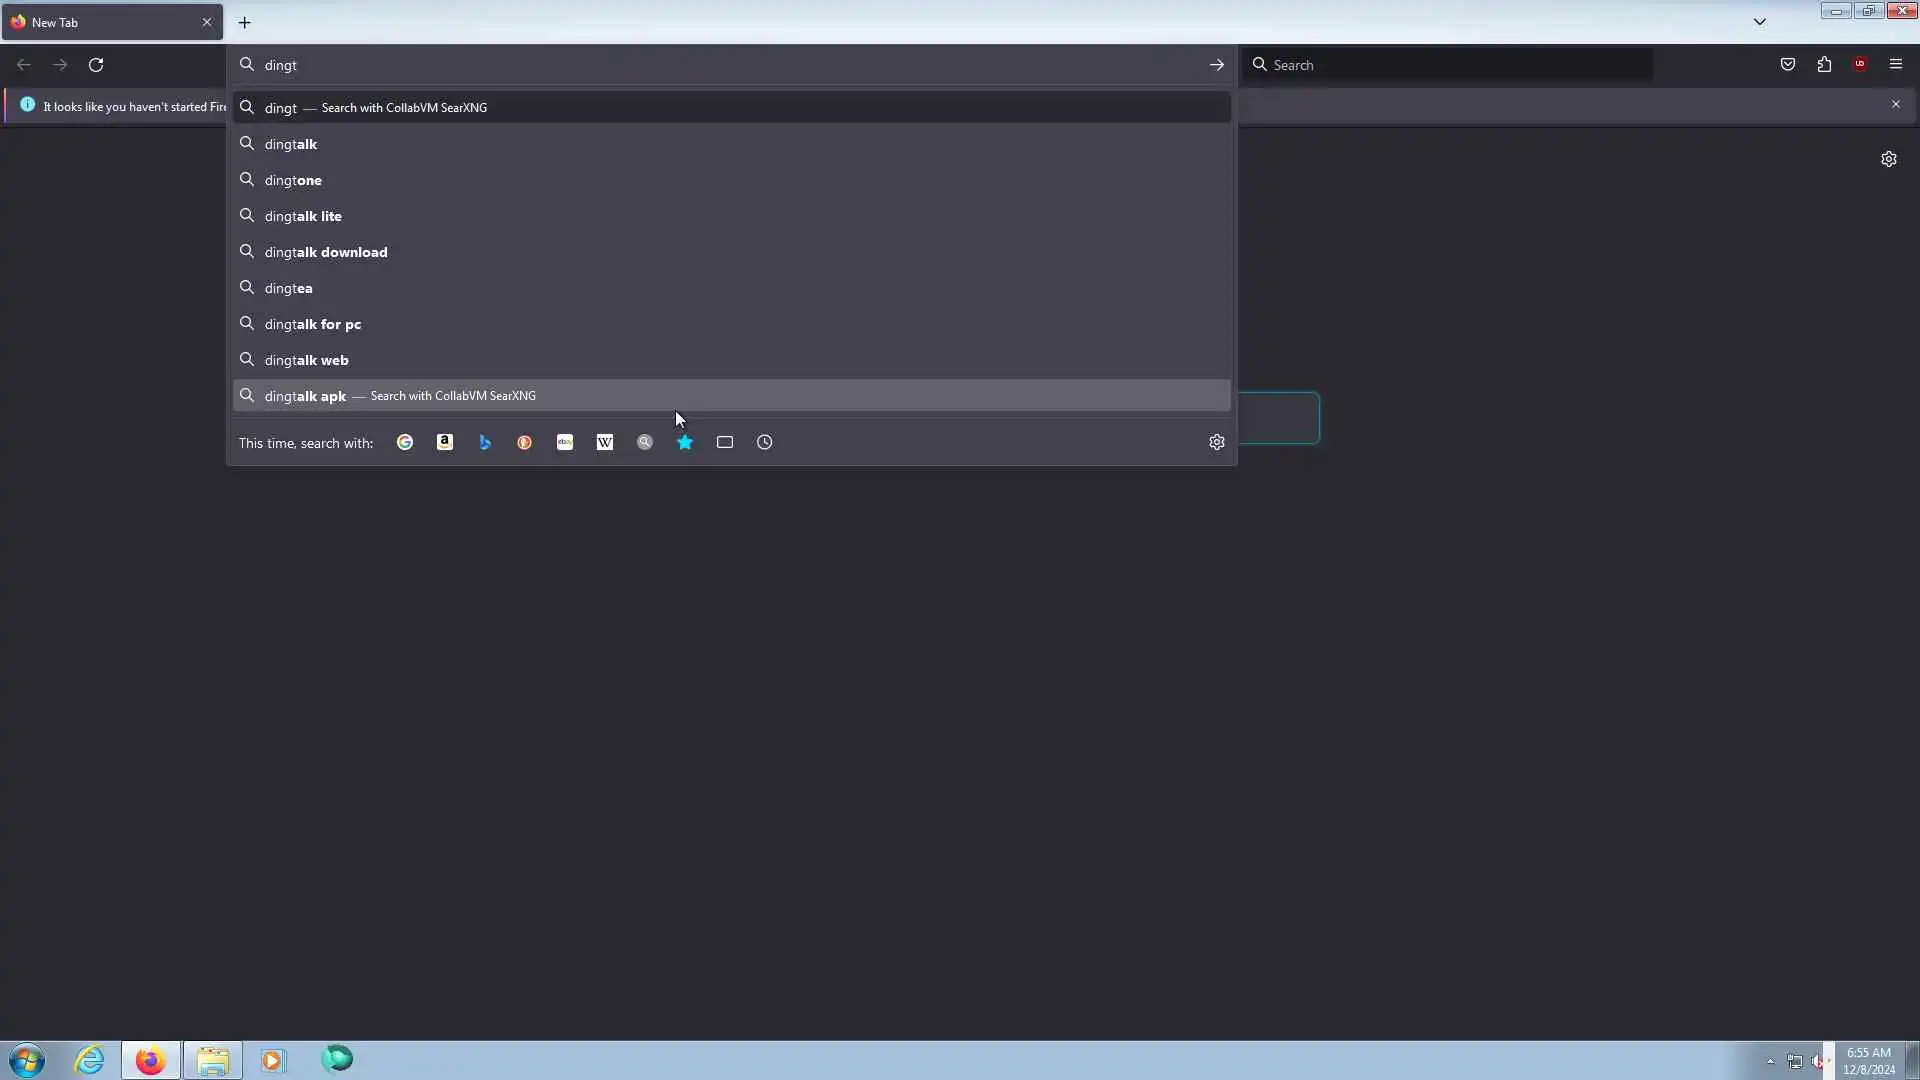
Task: Open the Firefox application menu
Action: point(1896,65)
